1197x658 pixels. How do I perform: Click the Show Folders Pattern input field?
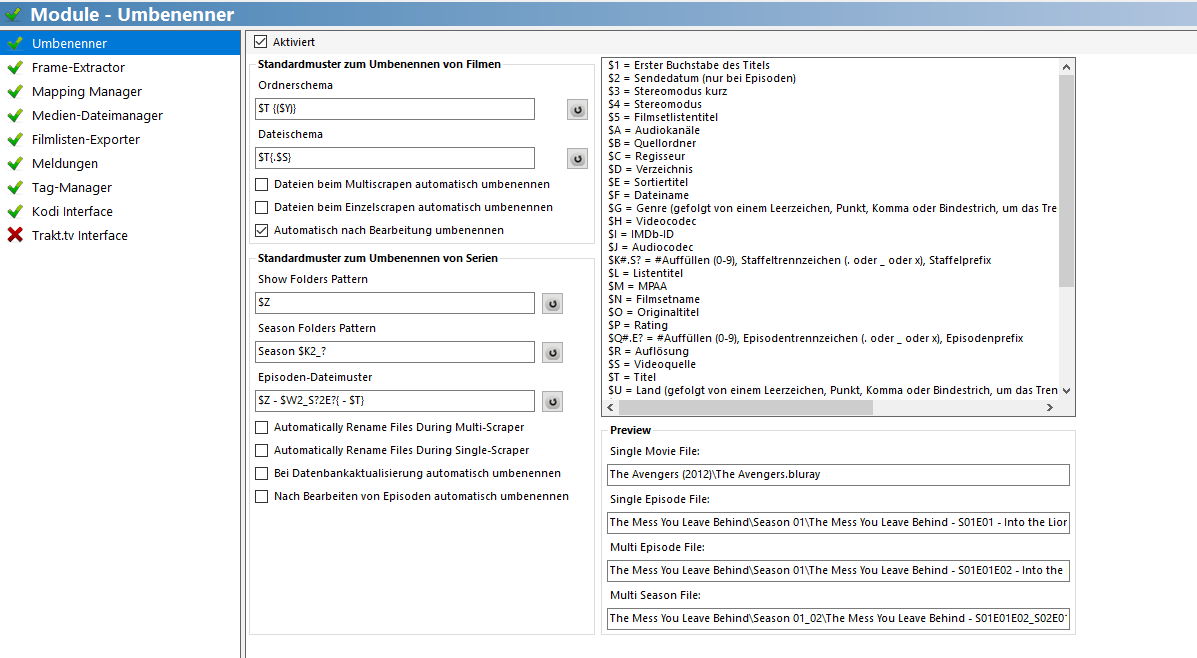pos(395,302)
